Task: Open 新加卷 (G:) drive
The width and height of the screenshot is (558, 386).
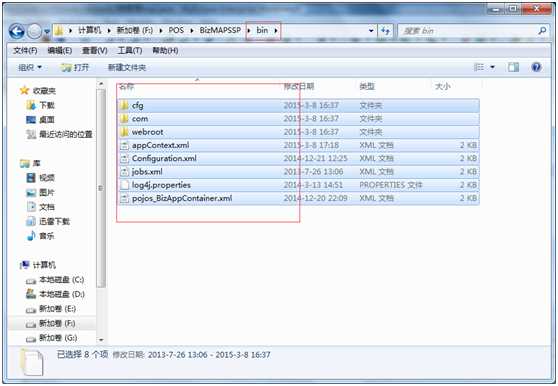Action: click(x=58, y=338)
